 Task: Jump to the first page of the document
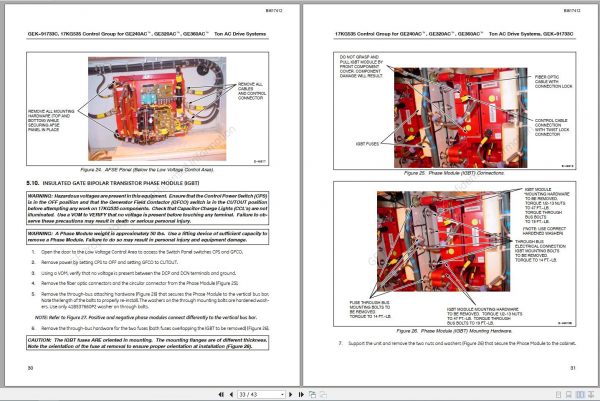(x=221, y=394)
